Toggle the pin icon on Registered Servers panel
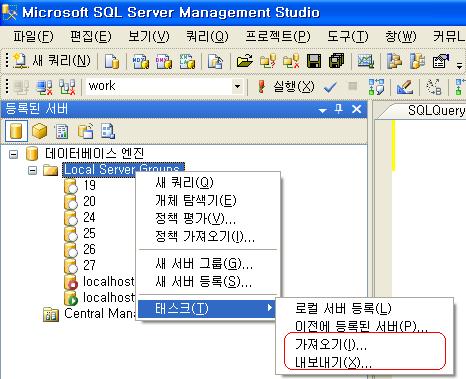466x379 pixels. [339, 109]
